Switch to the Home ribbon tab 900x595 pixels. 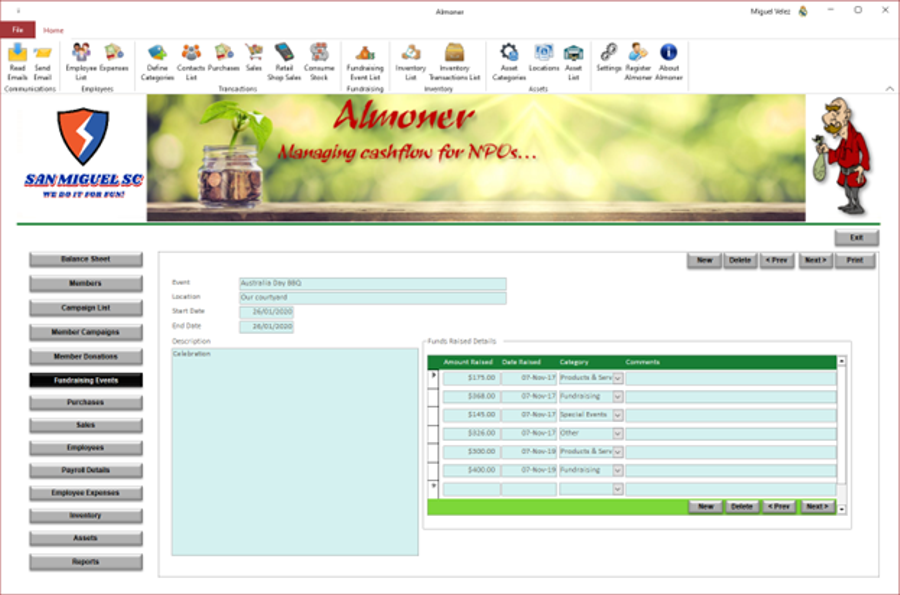coord(53,30)
